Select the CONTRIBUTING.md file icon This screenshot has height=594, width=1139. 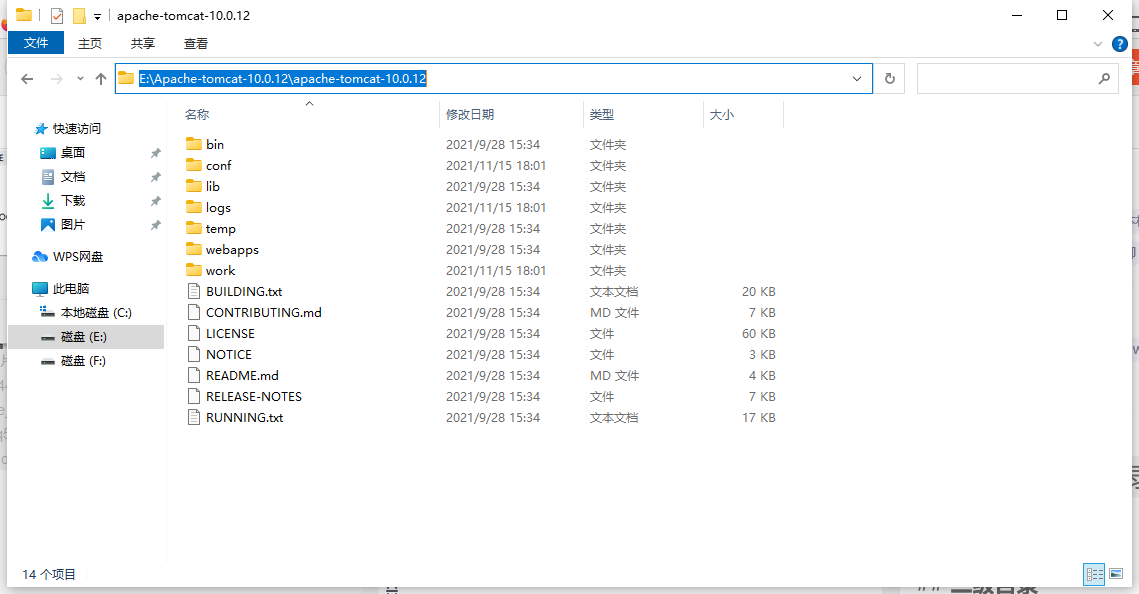coord(193,312)
